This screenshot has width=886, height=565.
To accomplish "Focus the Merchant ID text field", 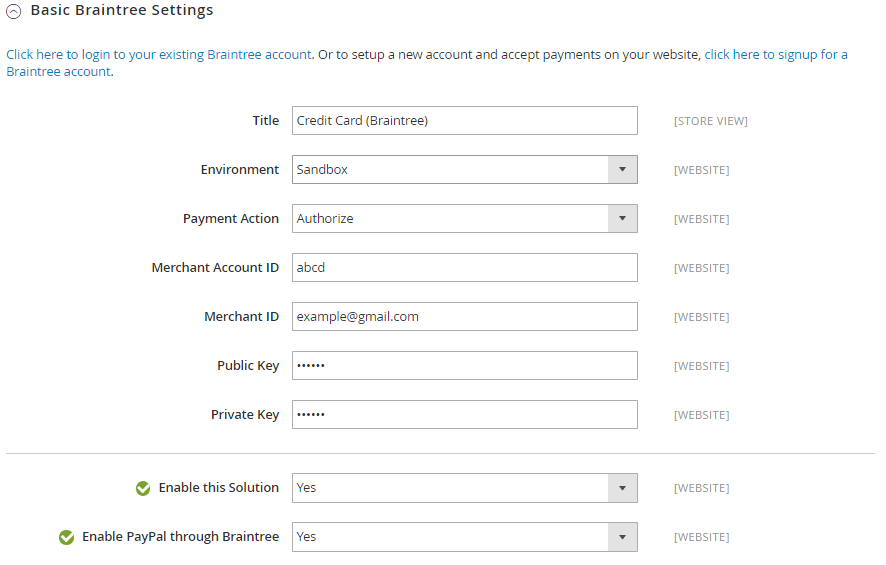I will pos(464,317).
